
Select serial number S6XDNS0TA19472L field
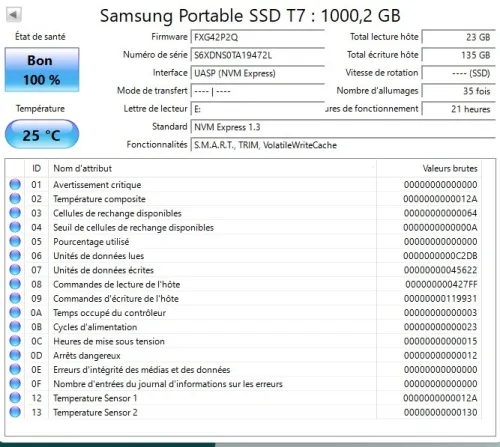pyautogui.click(x=258, y=55)
